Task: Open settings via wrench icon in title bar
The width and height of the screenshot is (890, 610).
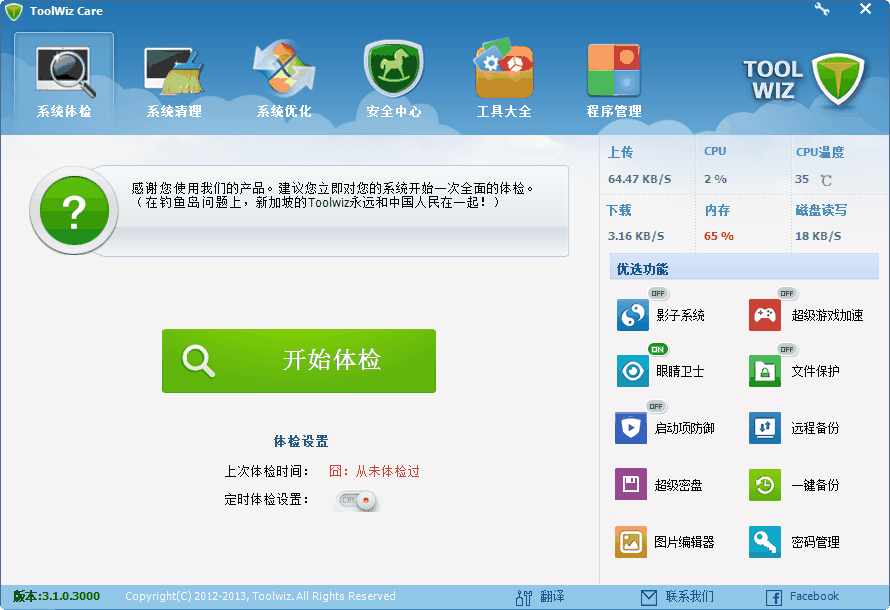Action: click(x=821, y=9)
